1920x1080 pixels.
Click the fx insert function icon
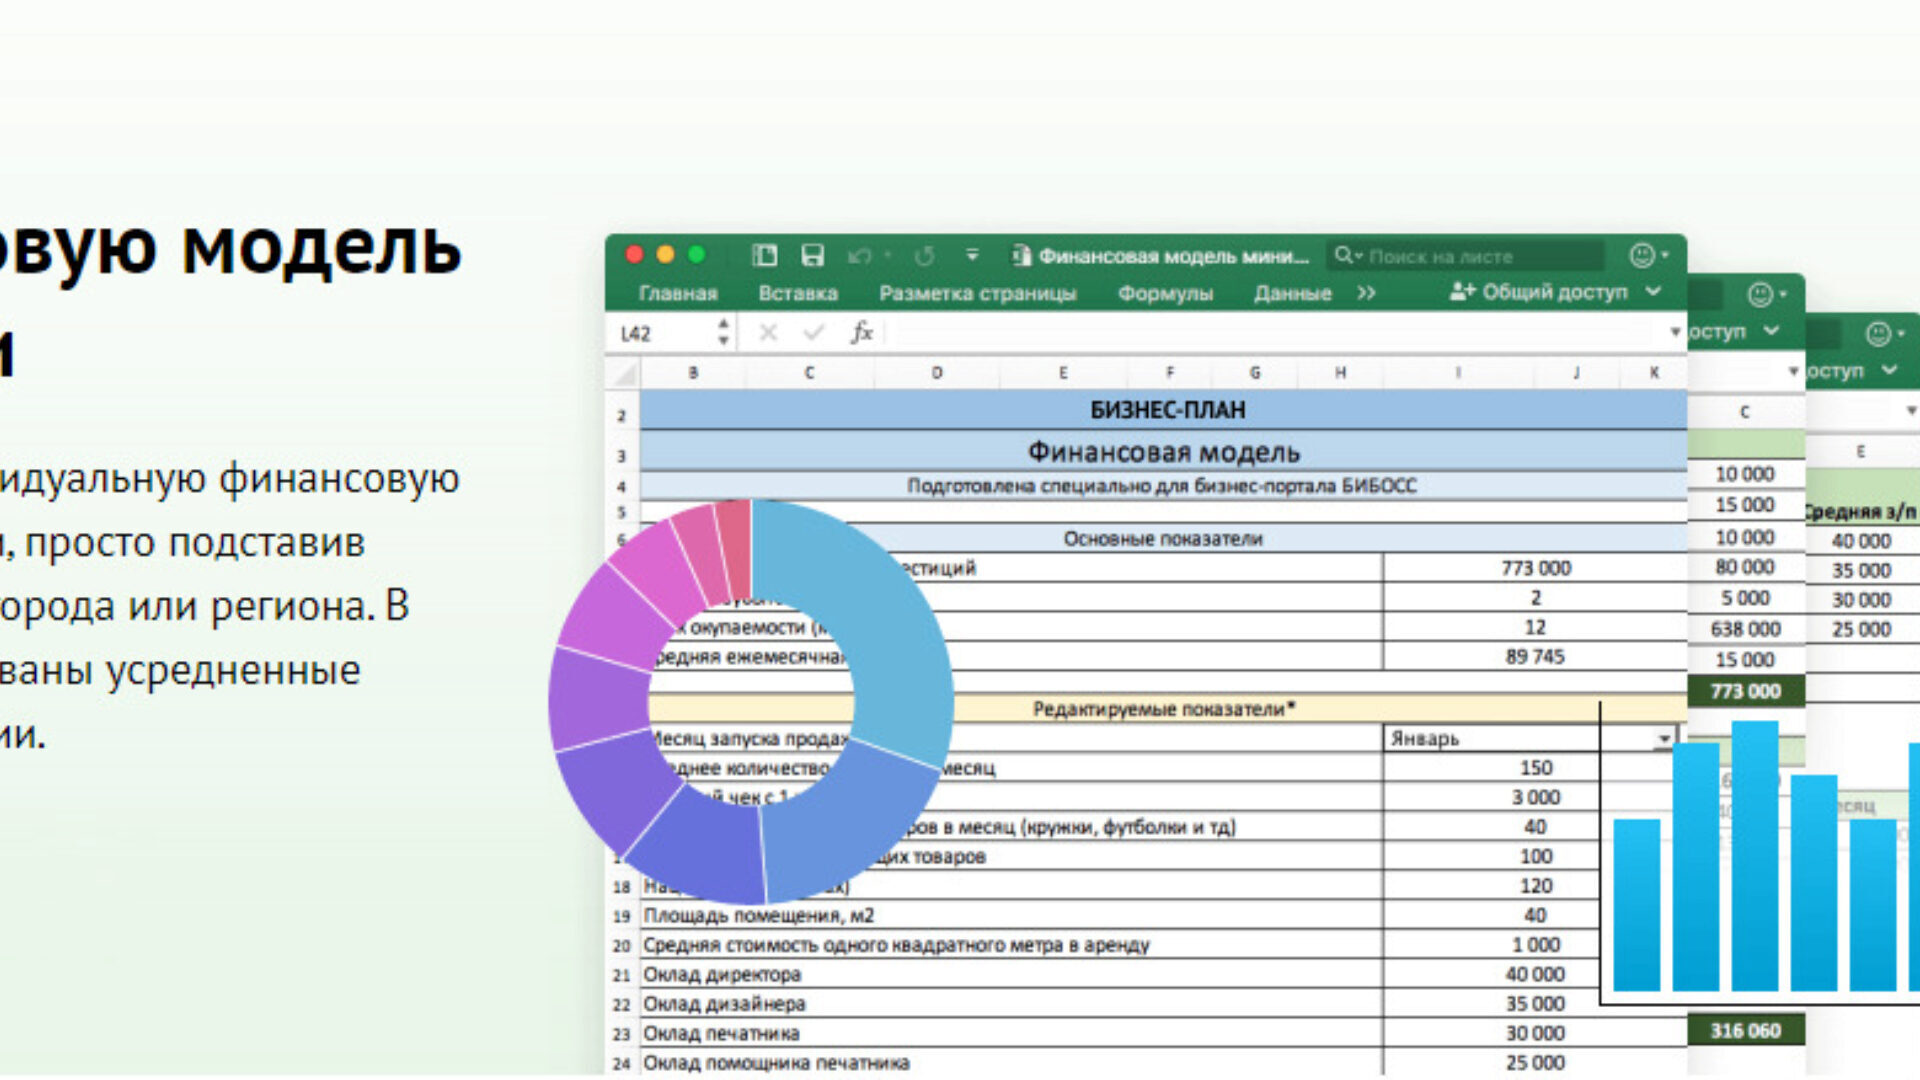(861, 332)
